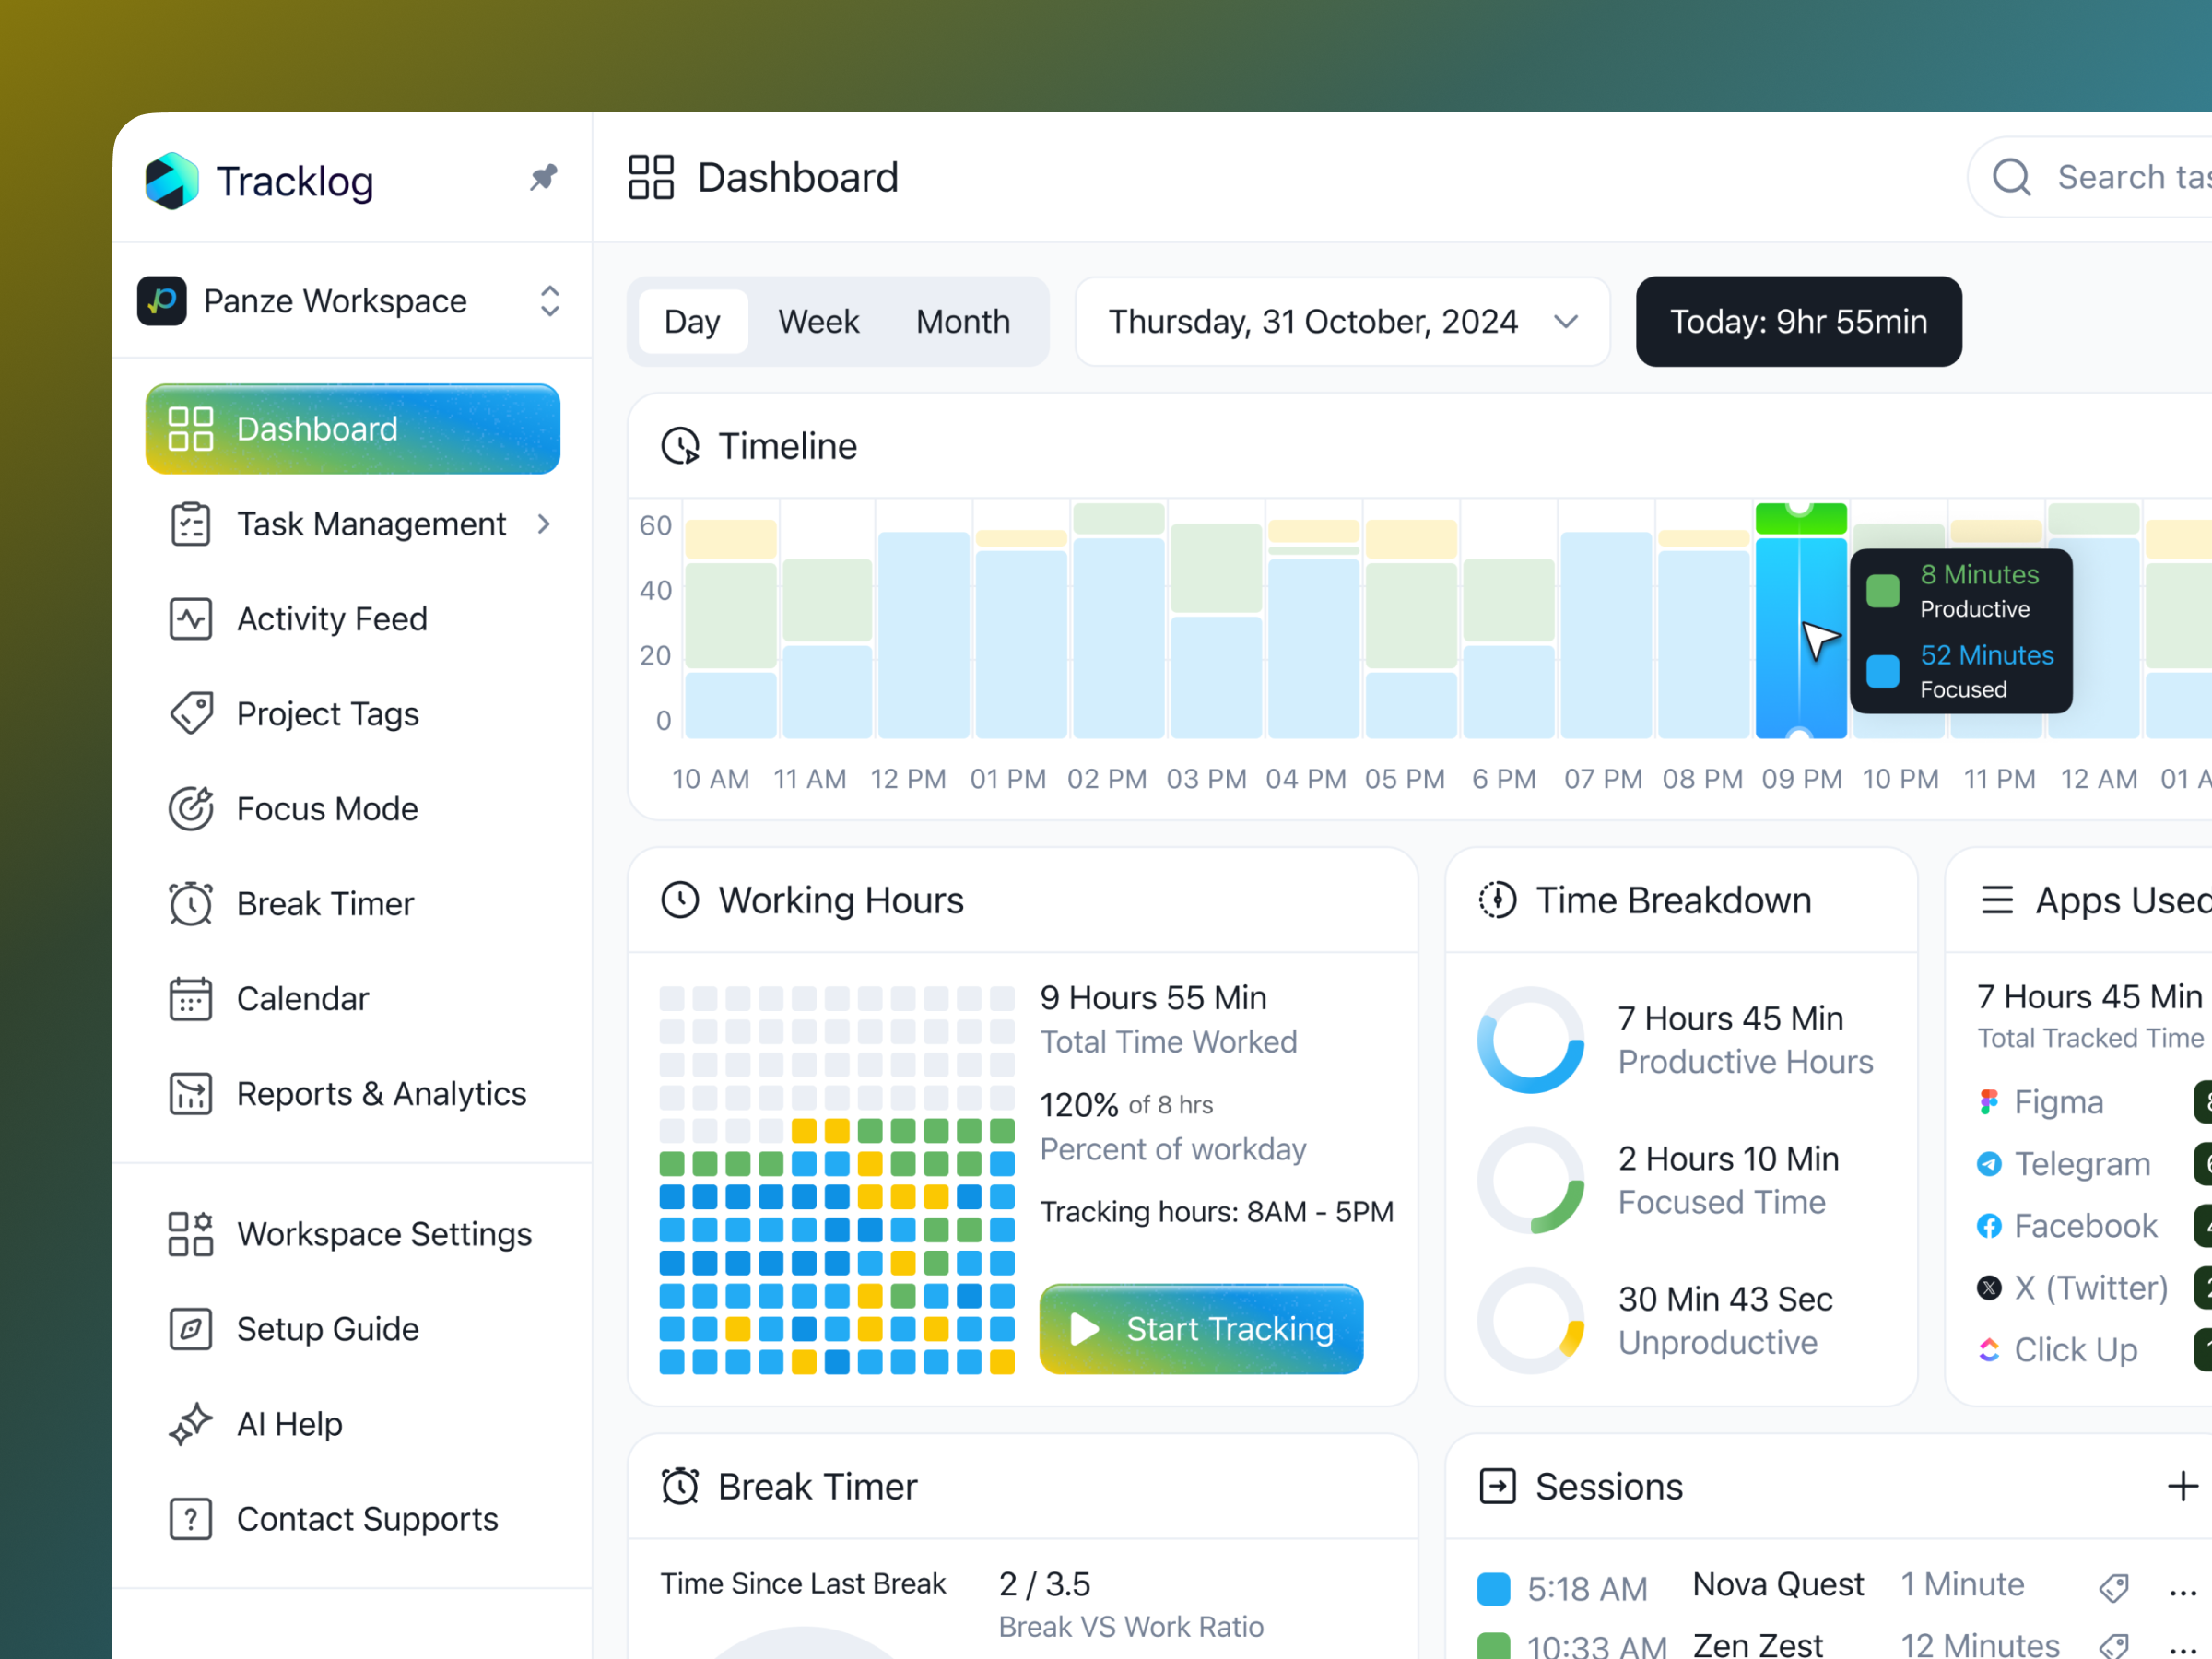
Task: Select the Month view tab
Action: coord(962,321)
